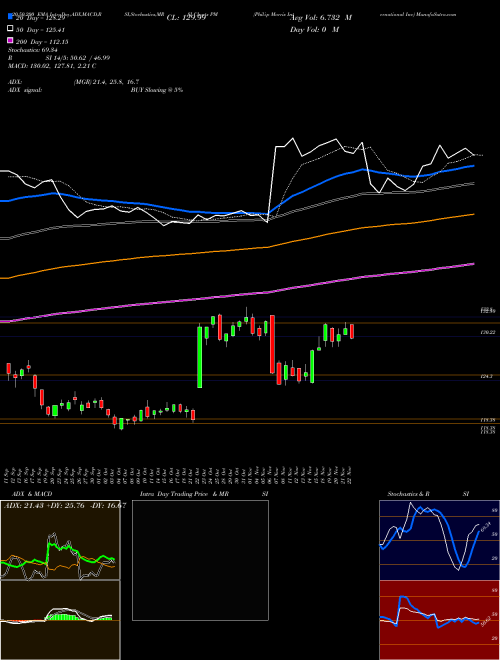Click the tallest red candlestick on price chart

272,344
